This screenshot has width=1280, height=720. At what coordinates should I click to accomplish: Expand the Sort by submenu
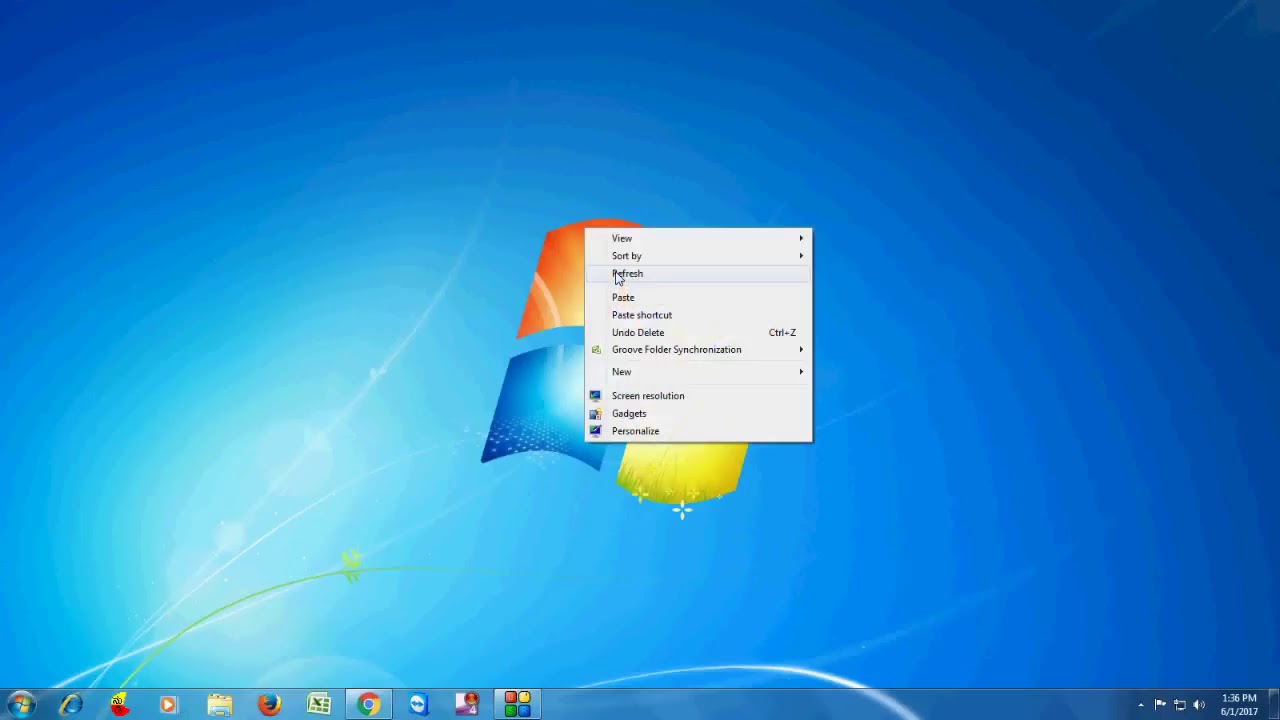click(x=698, y=256)
